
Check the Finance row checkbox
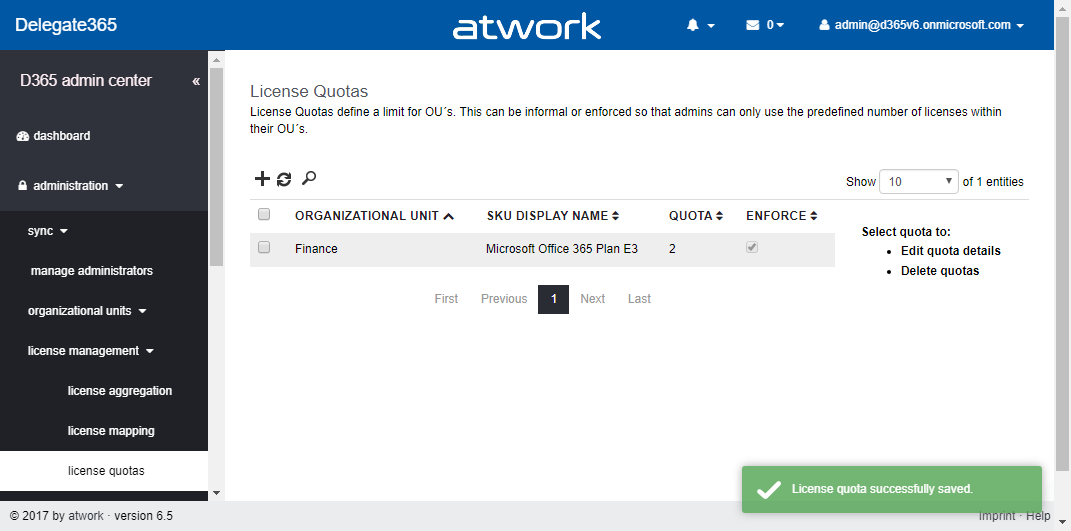264,248
